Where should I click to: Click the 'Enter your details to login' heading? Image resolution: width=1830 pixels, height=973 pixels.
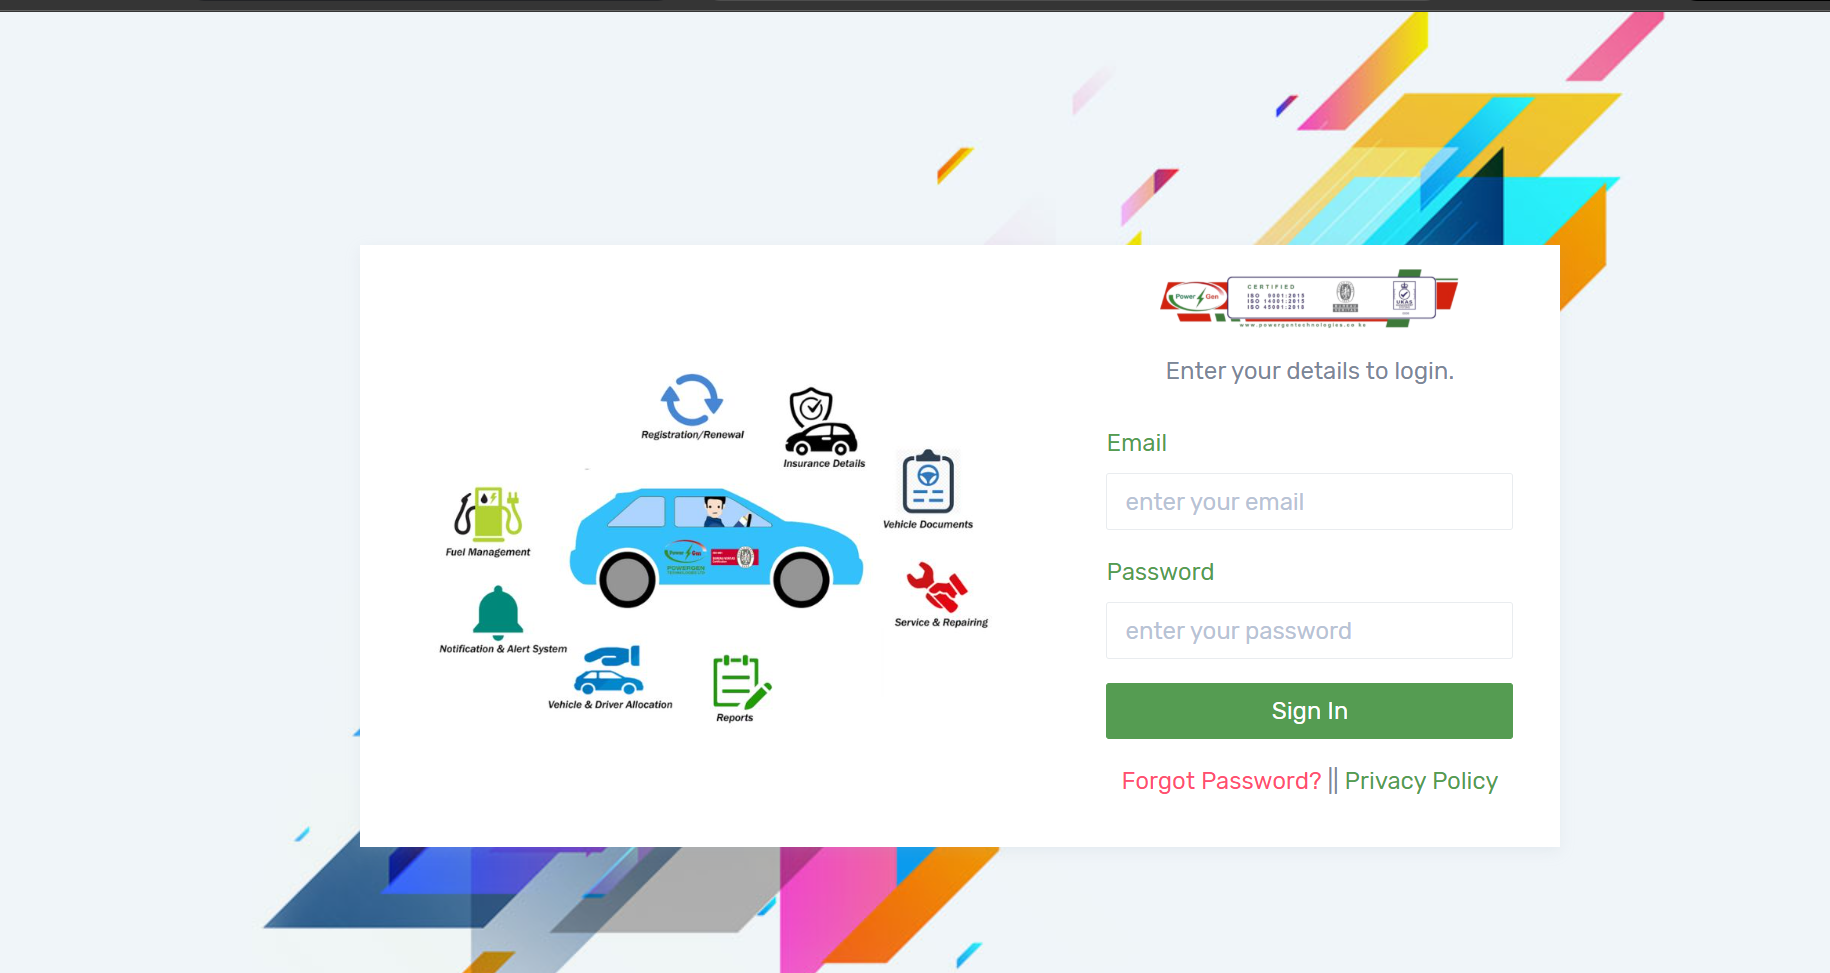1309,371
